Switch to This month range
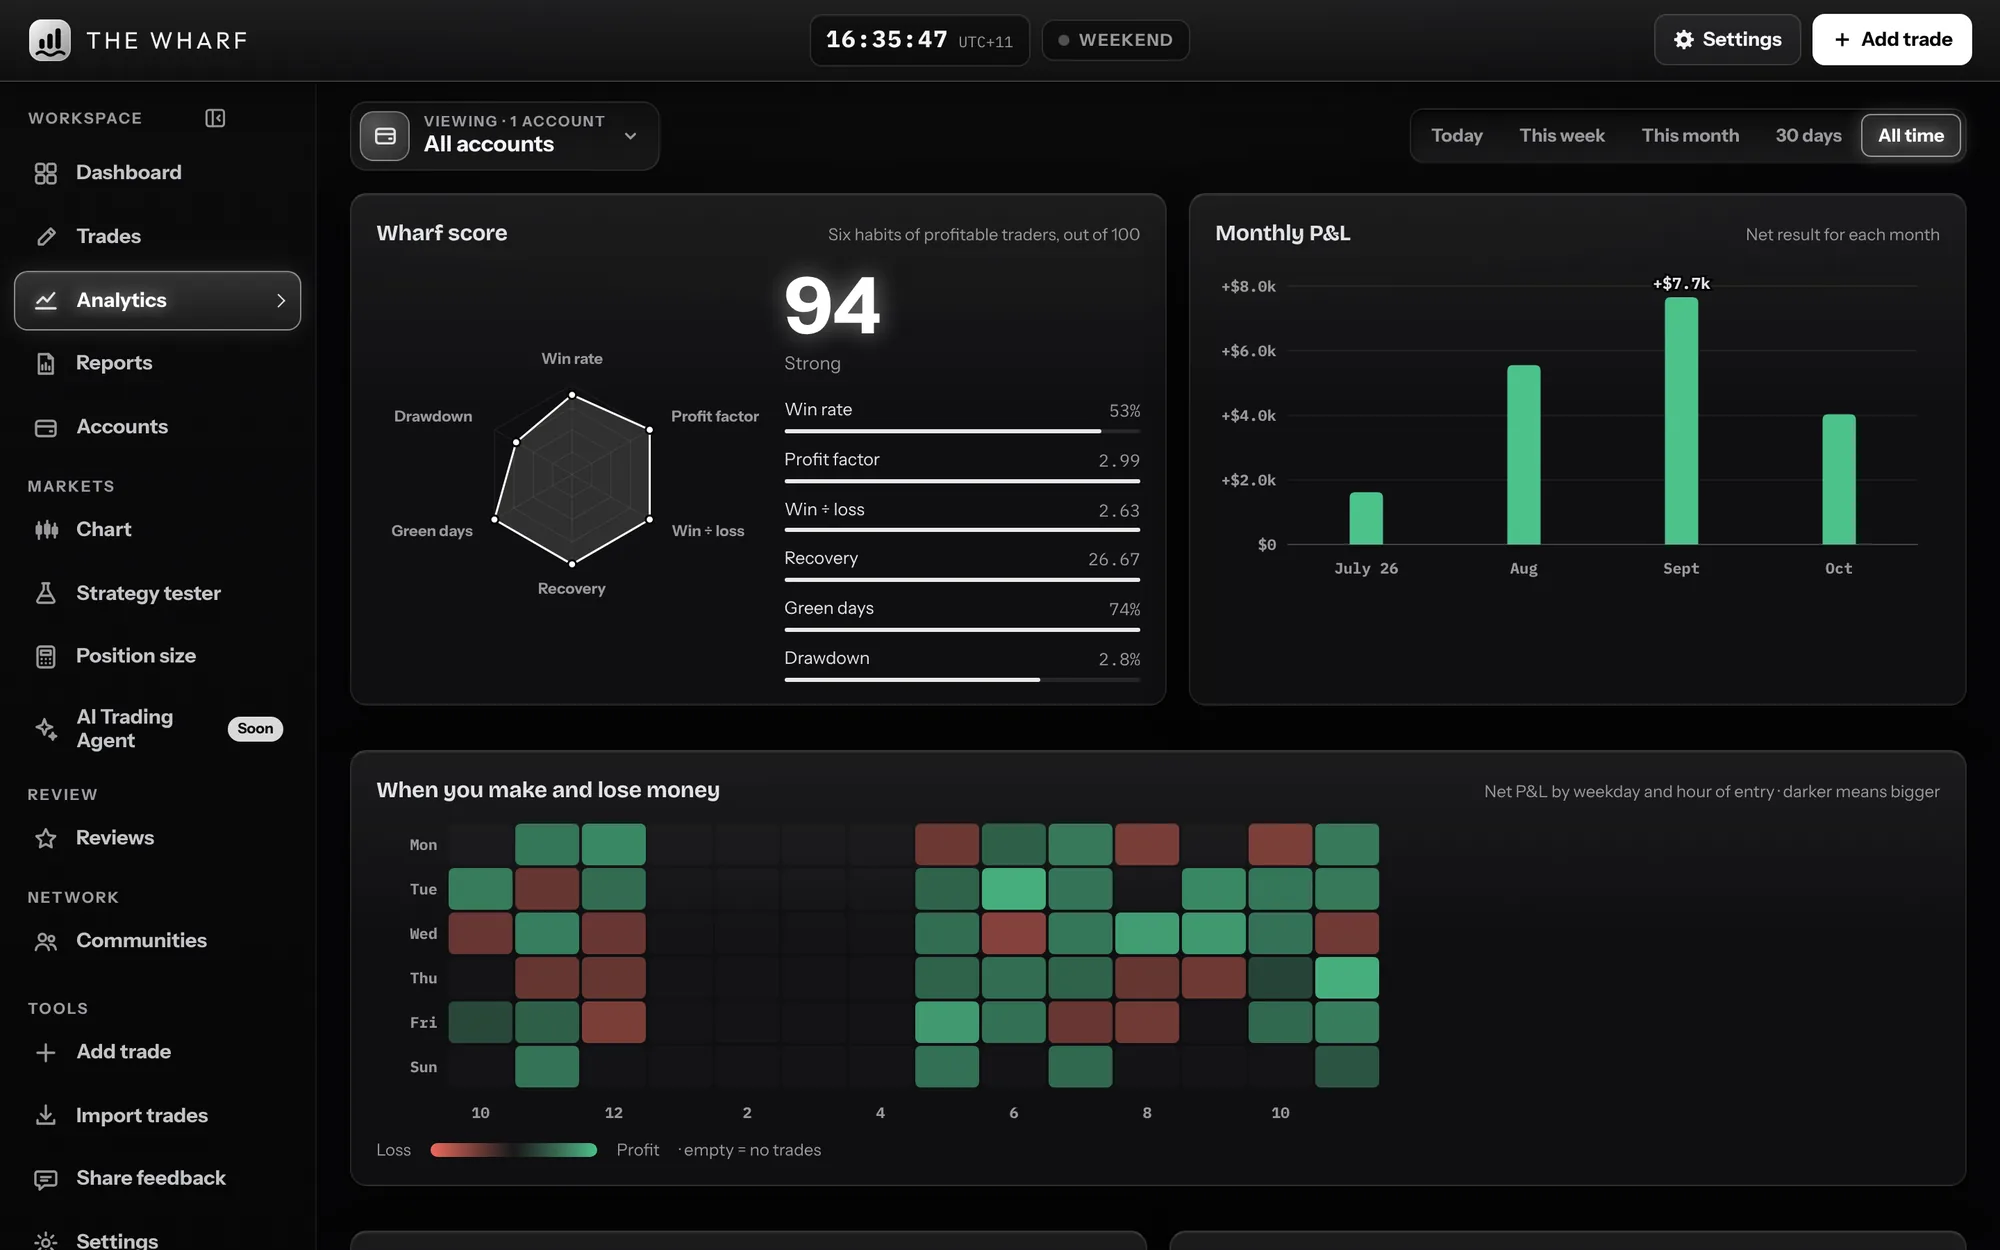Screen dimensions: 2000x1250 (x=1690, y=136)
